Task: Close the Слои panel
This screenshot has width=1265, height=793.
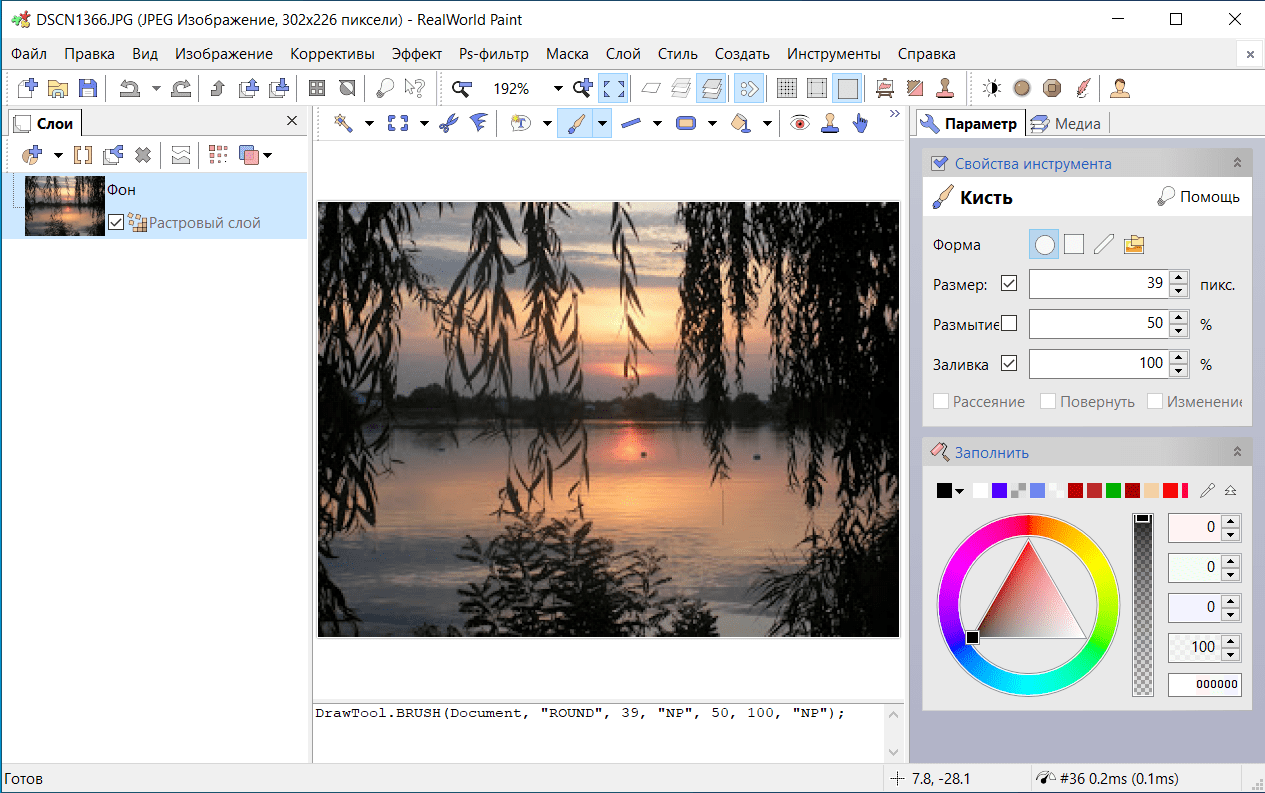Action: click(292, 121)
